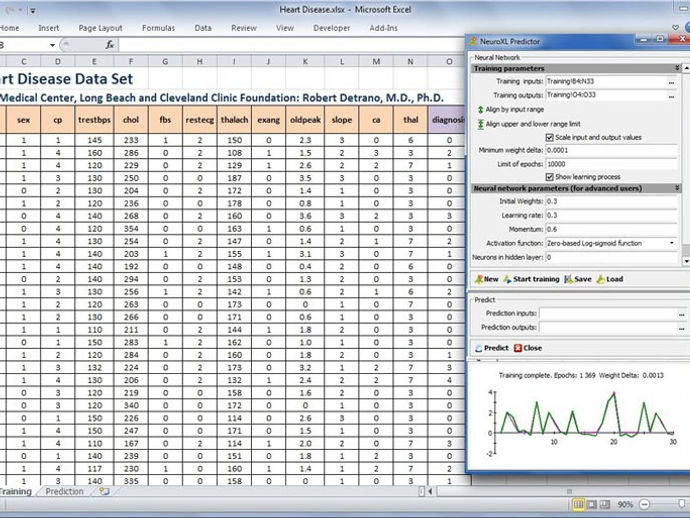This screenshot has height=518, width=690.
Task: Open the Activation function dropdown
Action: click(672, 243)
